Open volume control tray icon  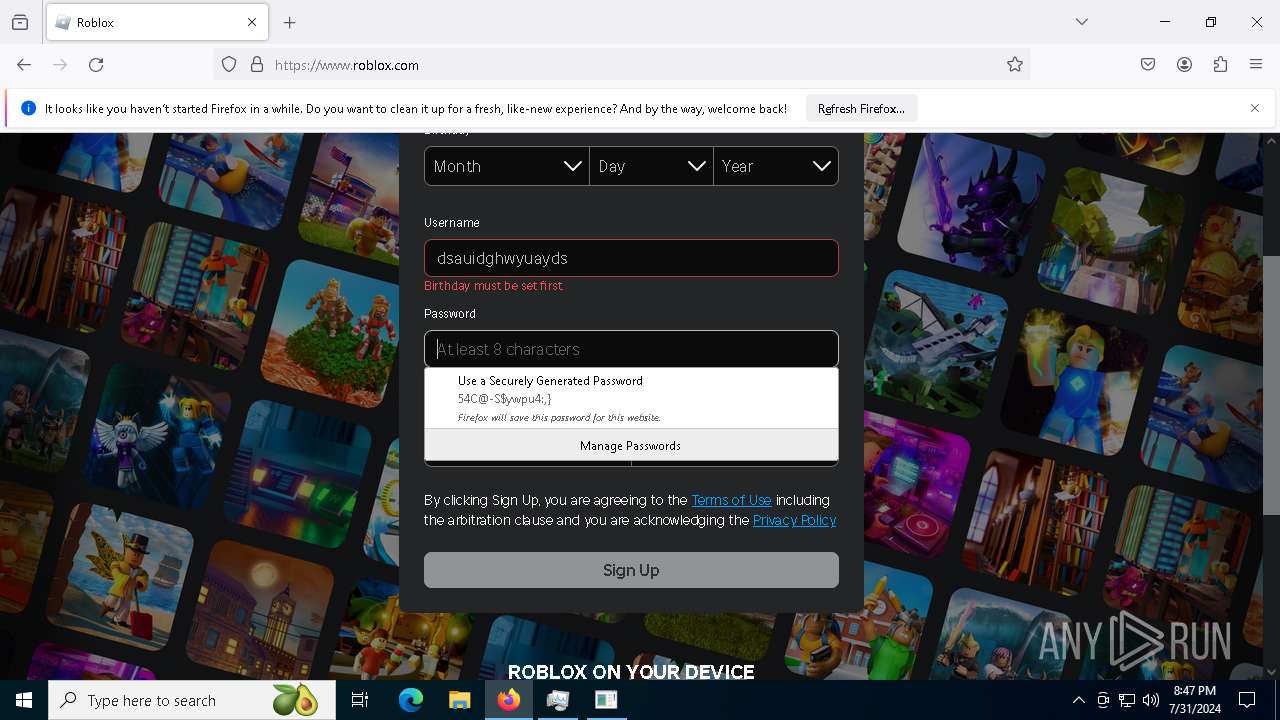click(1151, 700)
